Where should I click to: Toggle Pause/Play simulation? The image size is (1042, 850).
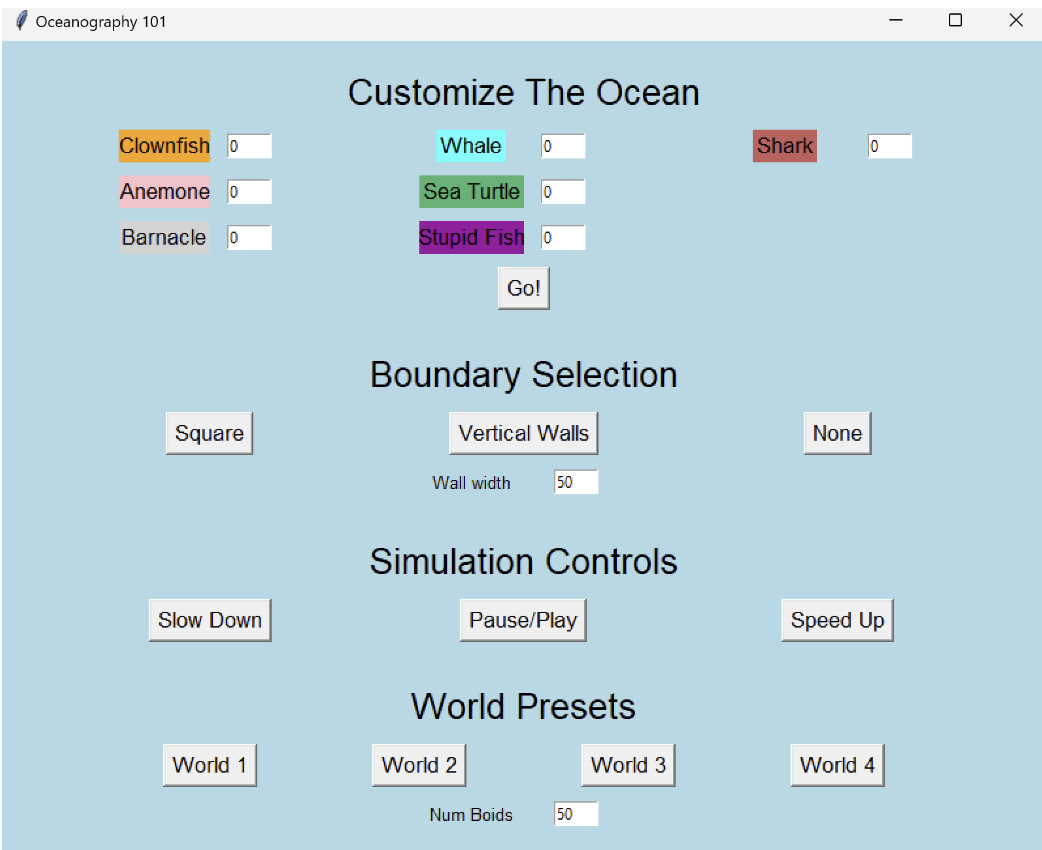pyautogui.click(x=523, y=620)
